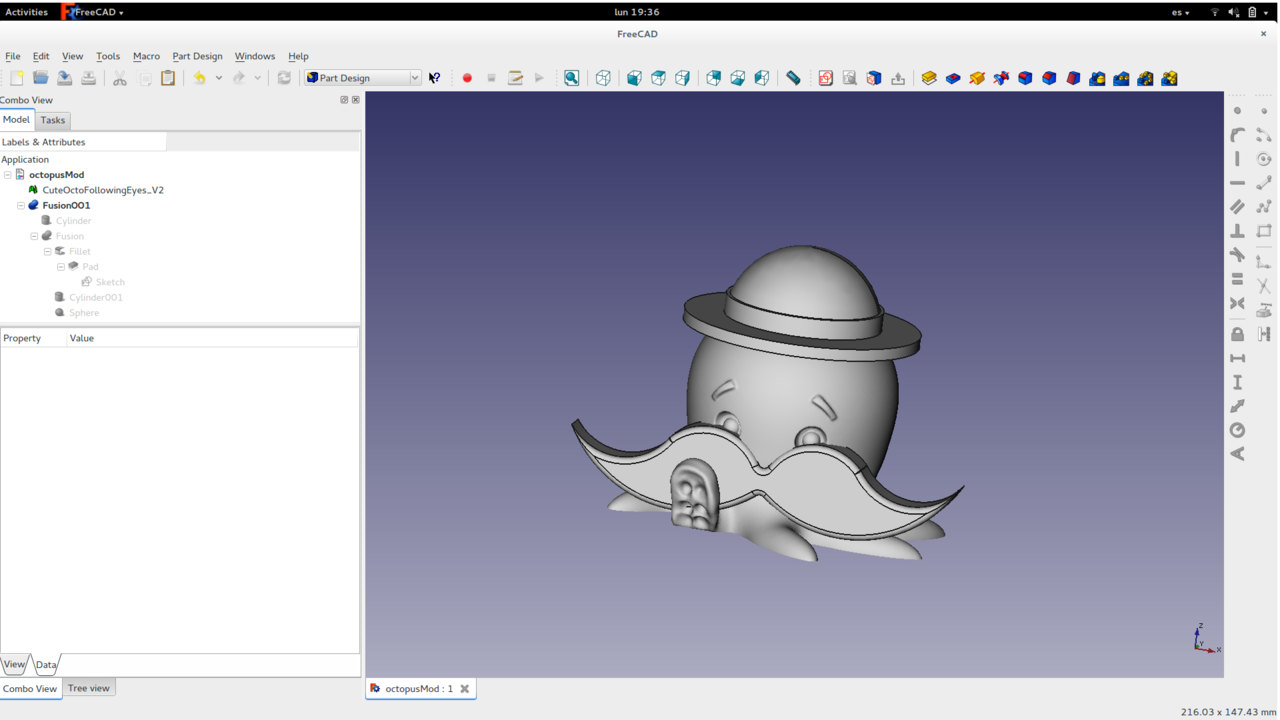The height and width of the screenshot is (720, 1280).
Task: Open the Activities overview
Action: point(26,12)
